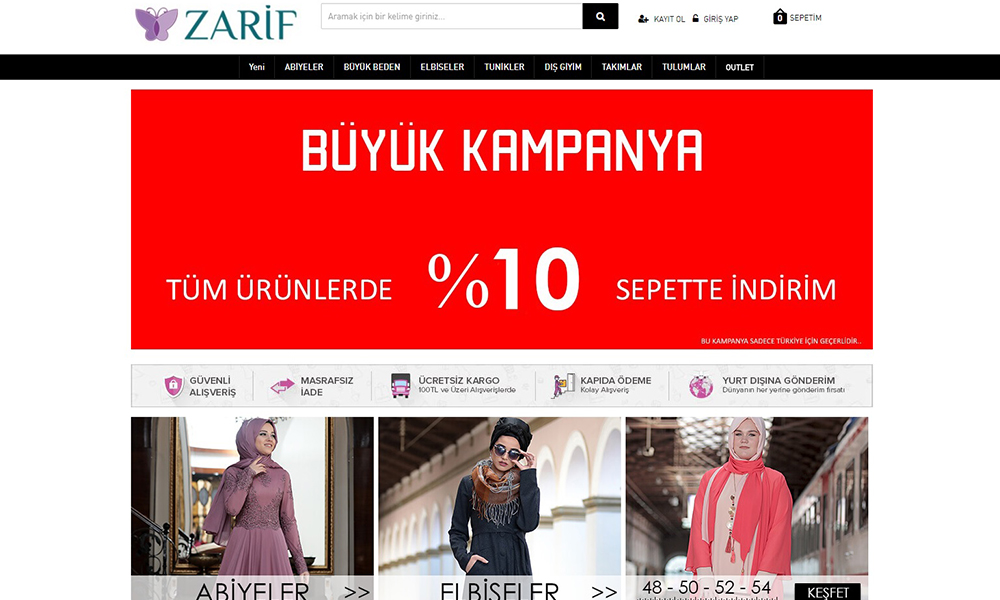Click the Büyük Kampanya red banner
The width and height of the screenshot is (1000, 600).
(x=501, y=219)
